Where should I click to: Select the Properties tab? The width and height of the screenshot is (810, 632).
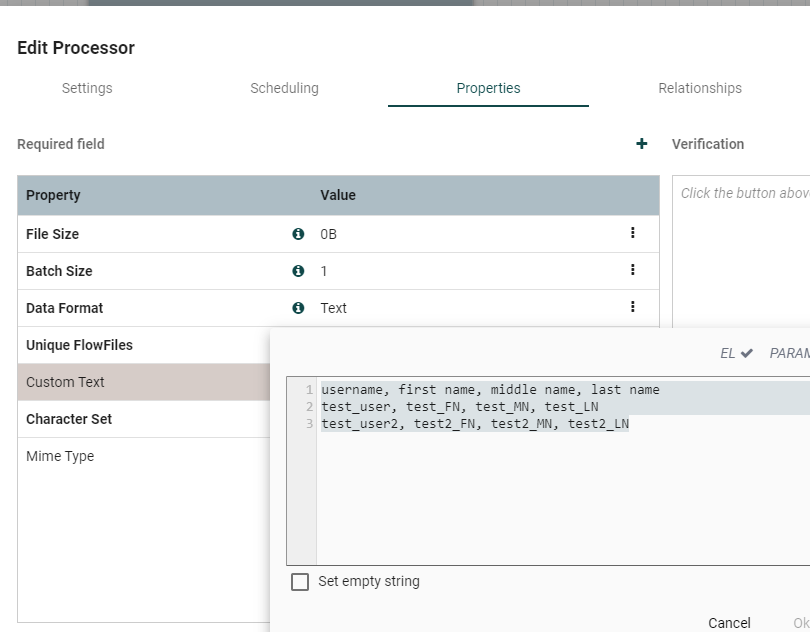(x=488, y=88)
